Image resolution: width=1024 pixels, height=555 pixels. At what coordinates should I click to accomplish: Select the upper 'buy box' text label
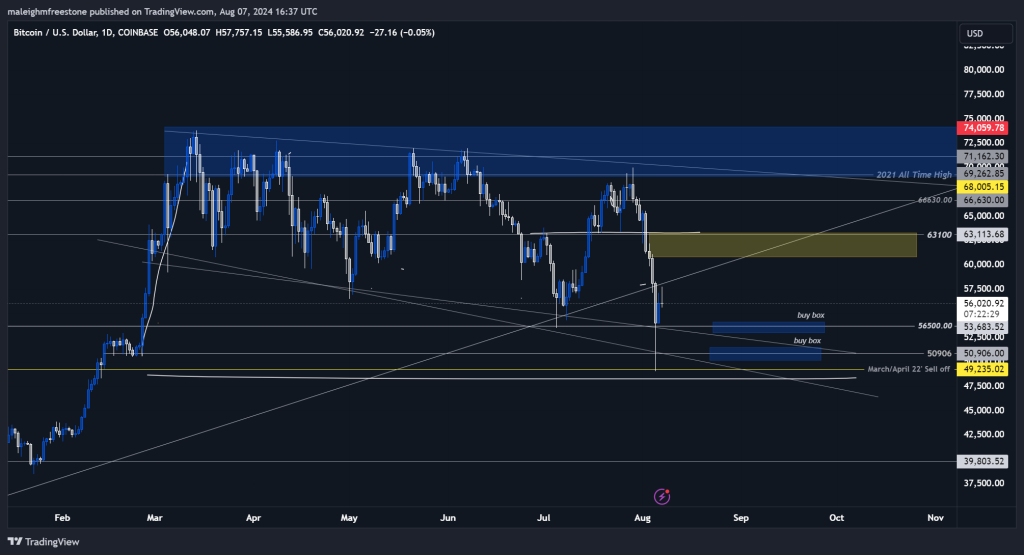(810, 315)
